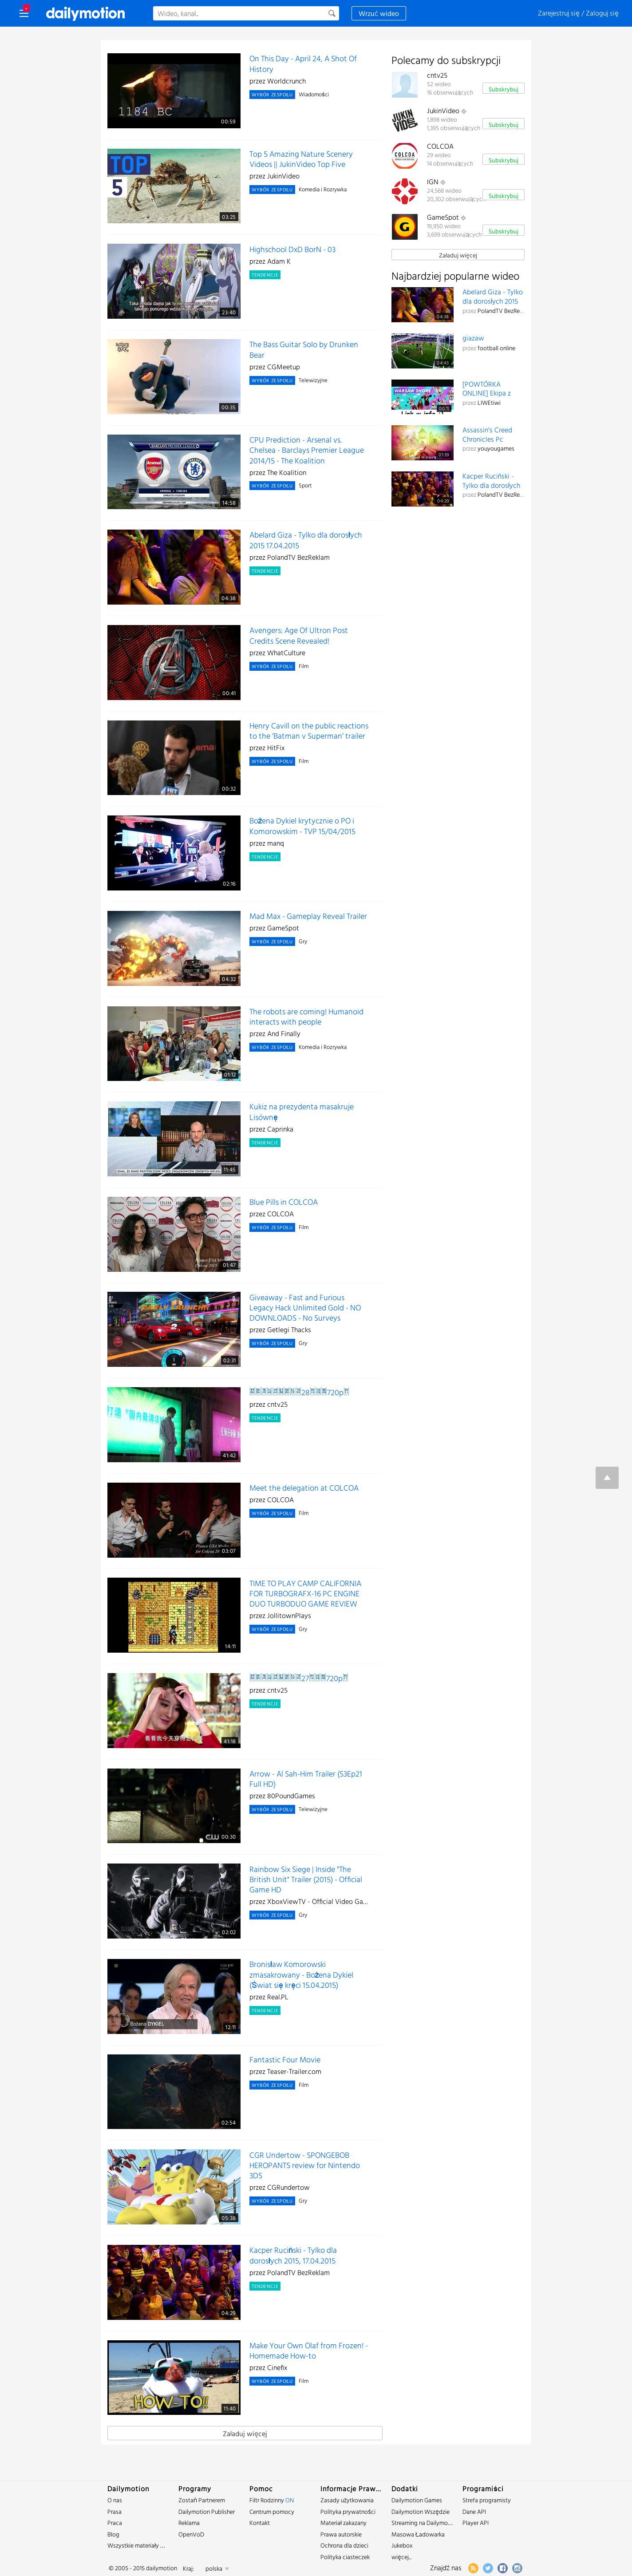Open the Sport category tag
632x2576 pixels.
305,485
